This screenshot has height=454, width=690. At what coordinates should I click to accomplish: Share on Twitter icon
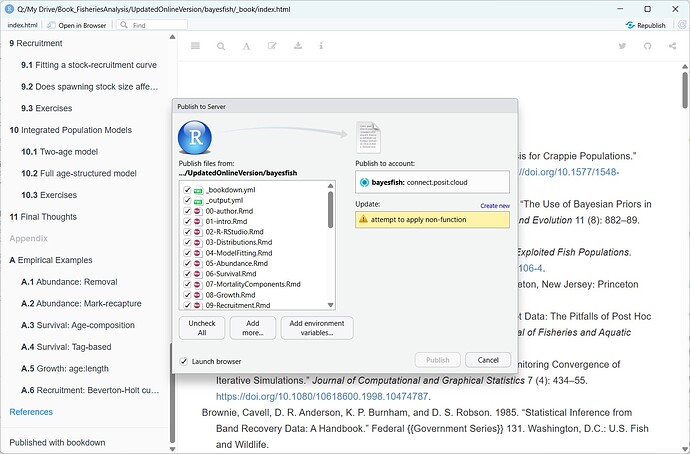622,46
